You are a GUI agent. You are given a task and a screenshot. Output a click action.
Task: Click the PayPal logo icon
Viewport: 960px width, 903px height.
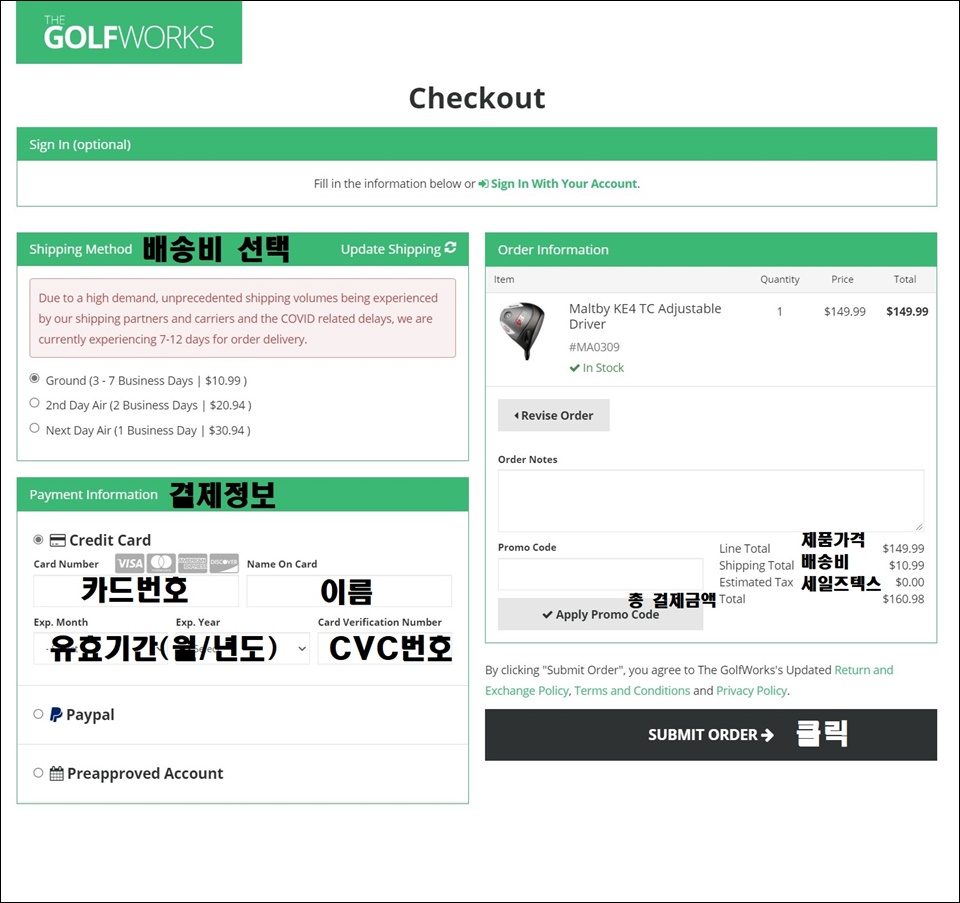pos(56,714)
